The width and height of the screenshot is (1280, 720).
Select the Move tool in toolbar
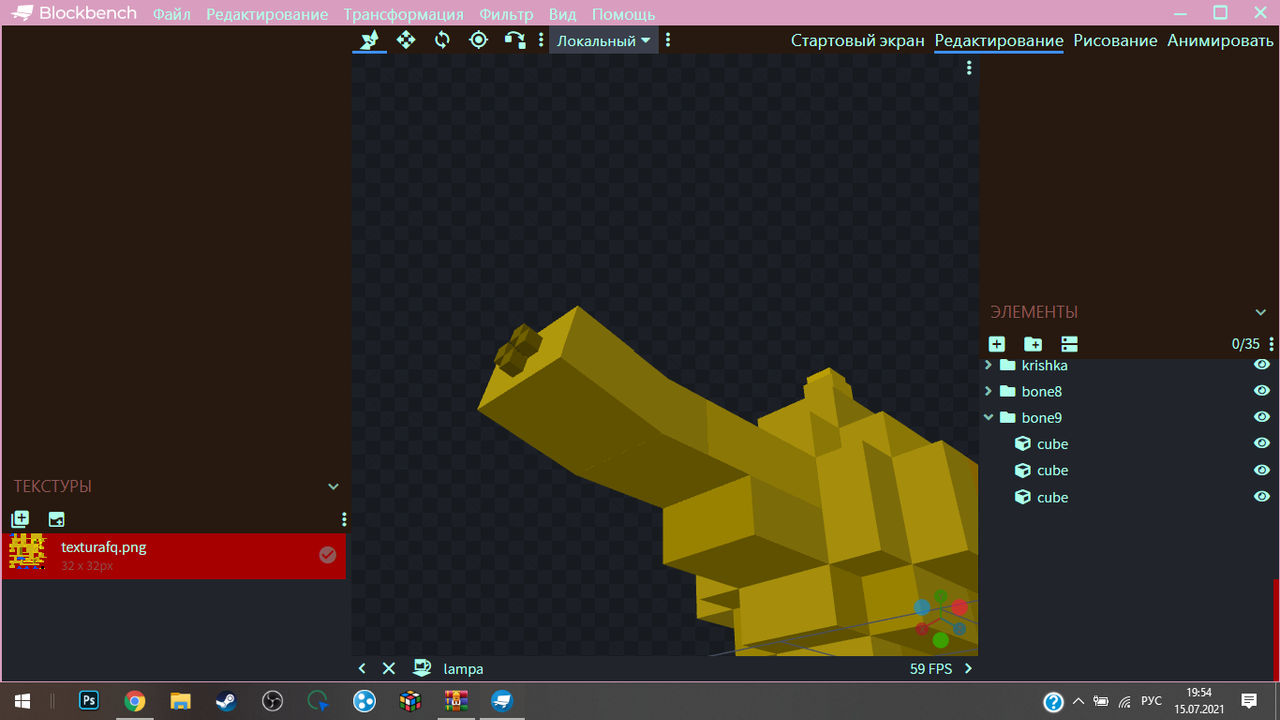[x=369, y=40]
